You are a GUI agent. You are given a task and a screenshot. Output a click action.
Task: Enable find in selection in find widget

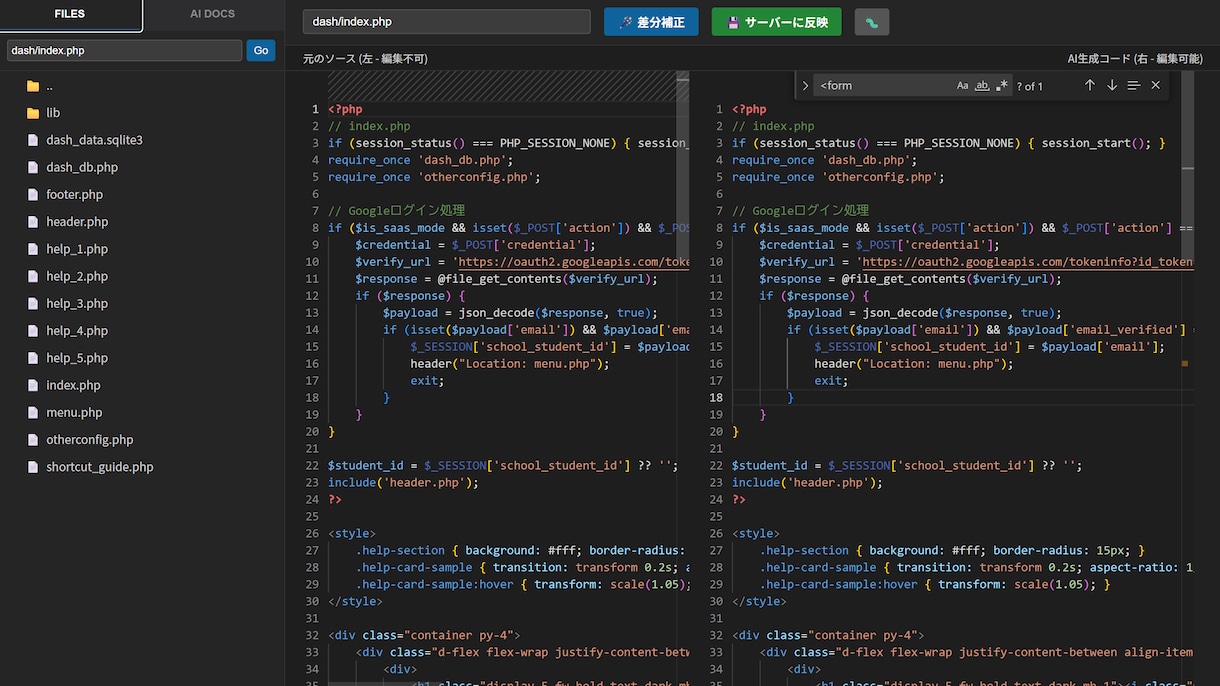click(x=1134, y=86)
